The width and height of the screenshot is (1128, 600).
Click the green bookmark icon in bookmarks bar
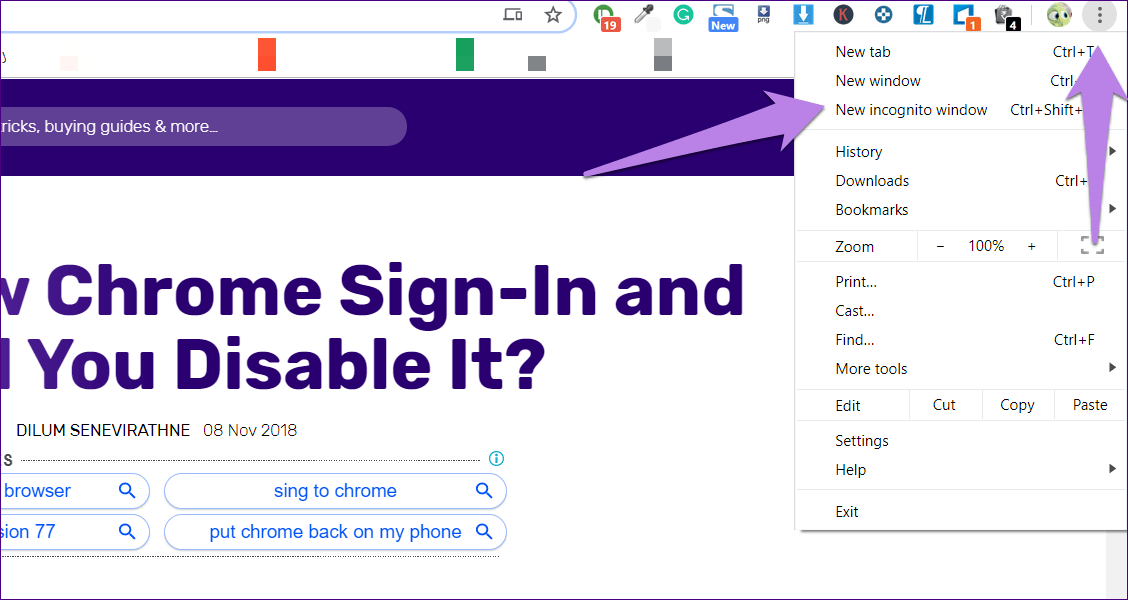tap(465, 55)
